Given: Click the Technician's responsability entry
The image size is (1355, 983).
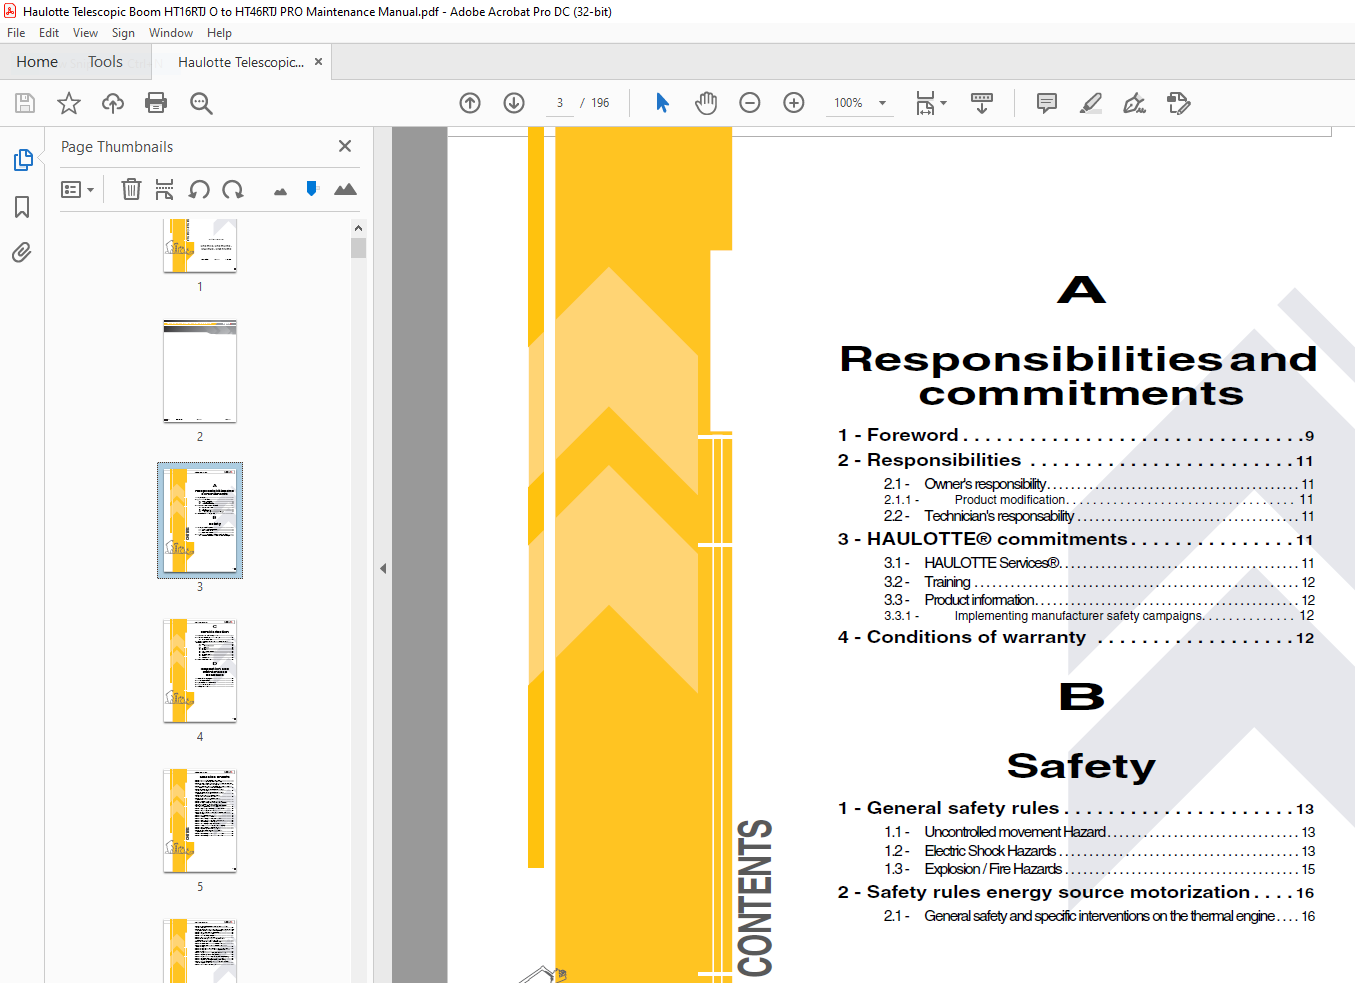Looking at the screenshot, I should tap(1099, 516).
